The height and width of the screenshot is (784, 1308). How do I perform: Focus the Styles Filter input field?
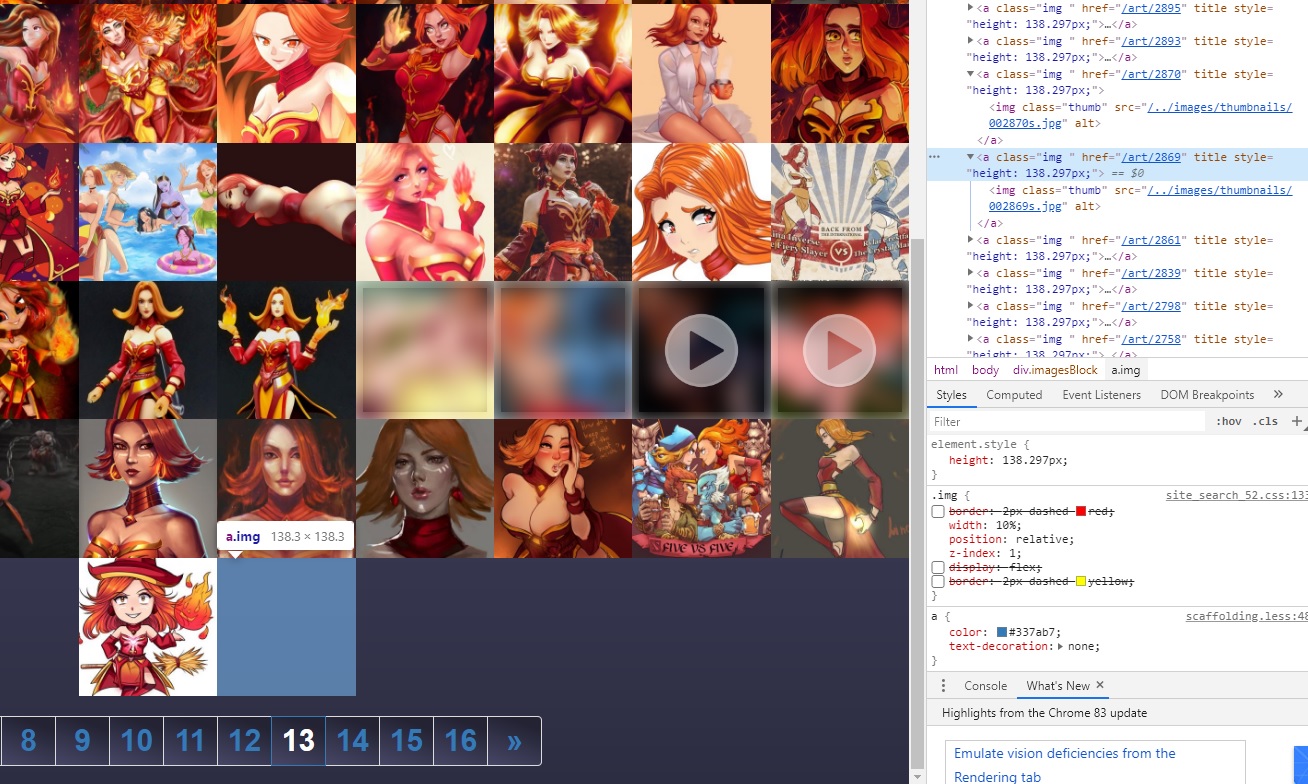tap(1067, 421)
